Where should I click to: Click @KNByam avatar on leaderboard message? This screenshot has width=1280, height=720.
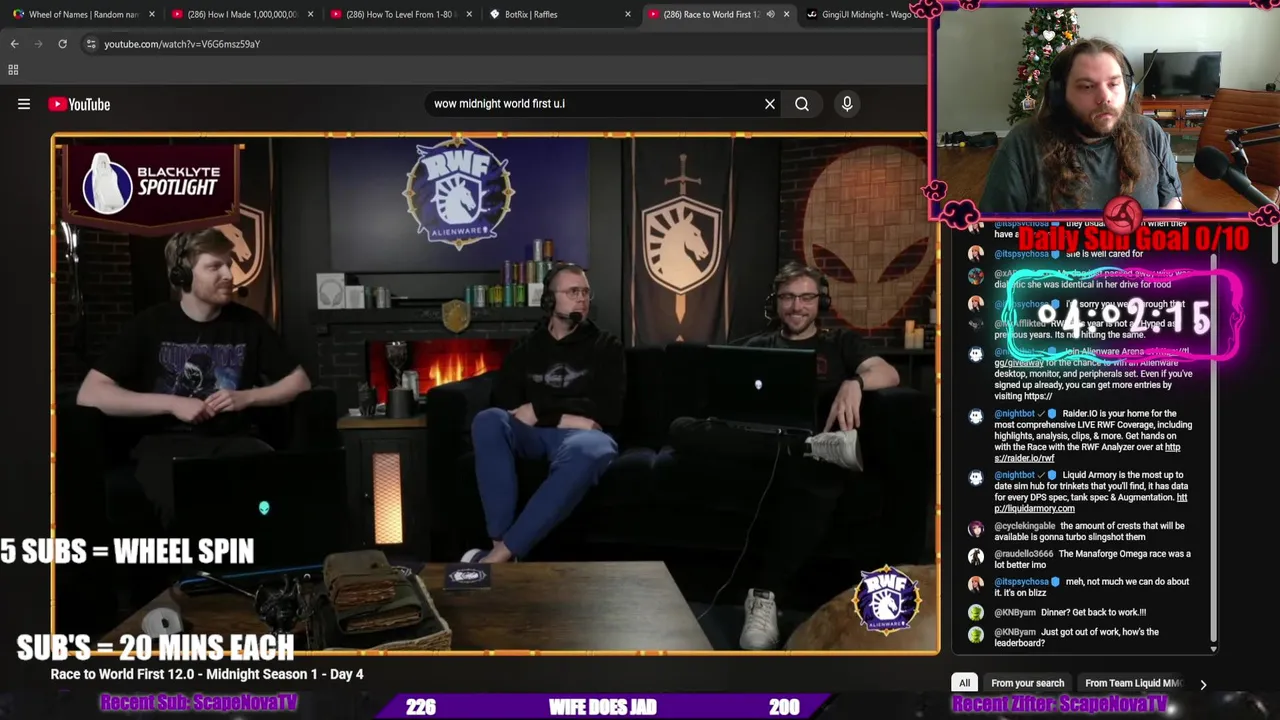(x=976, y=635)
